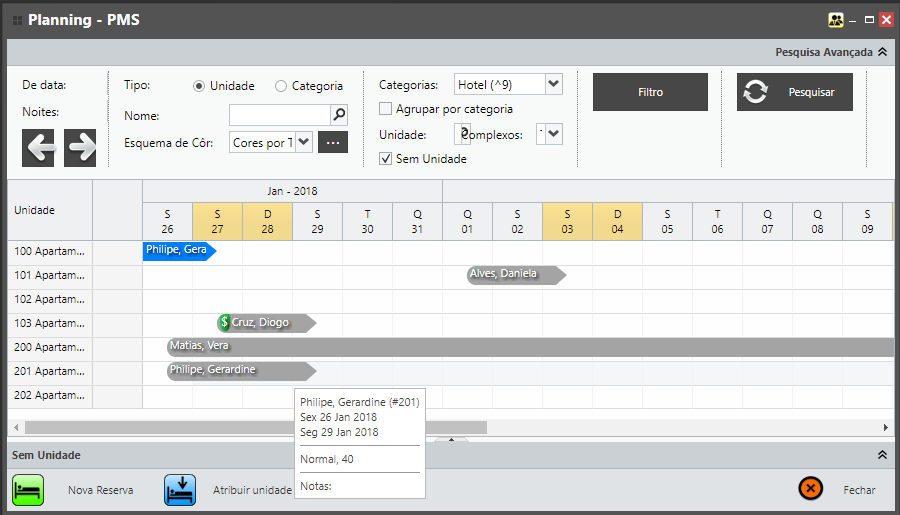Uncheck the Sem Unidade checkbox
Viewport: 900px width, 515px height.
pyautogui.click(x=386, y=158)
